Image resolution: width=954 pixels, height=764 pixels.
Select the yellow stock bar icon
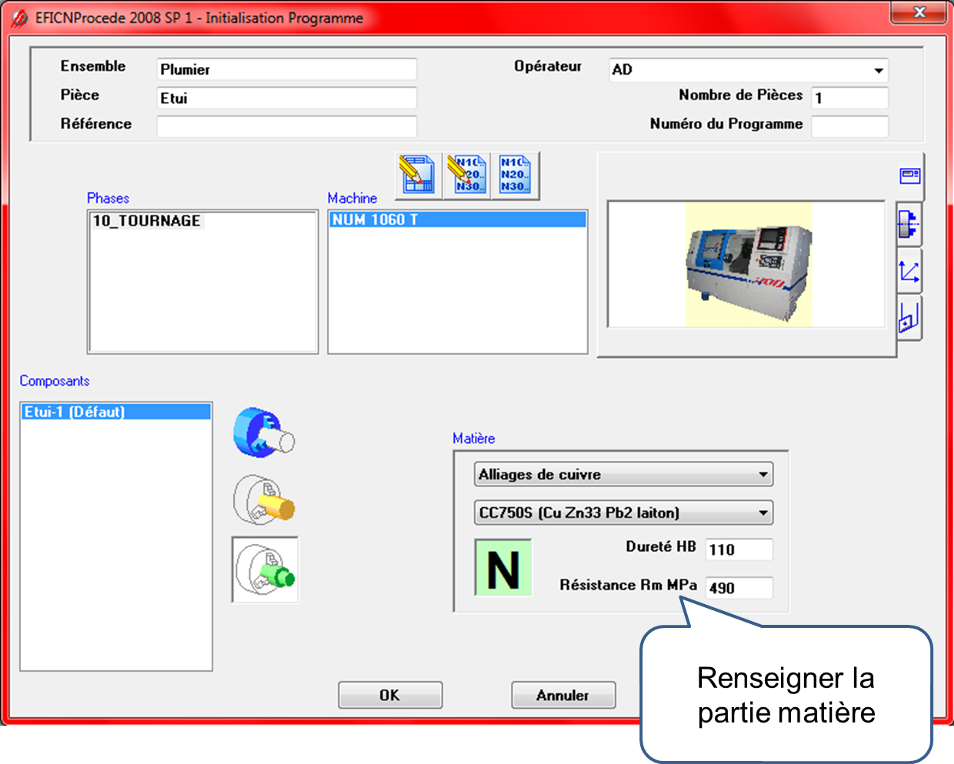264,501
